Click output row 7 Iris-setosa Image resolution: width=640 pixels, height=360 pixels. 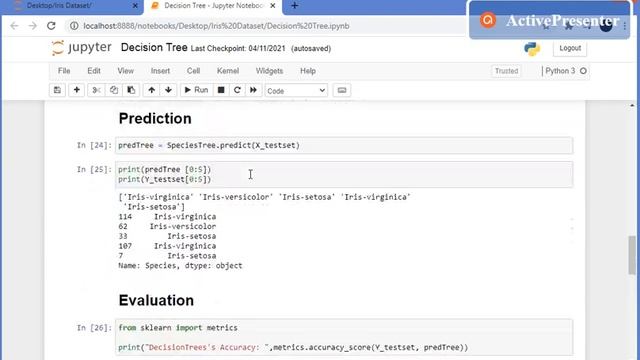167,256
